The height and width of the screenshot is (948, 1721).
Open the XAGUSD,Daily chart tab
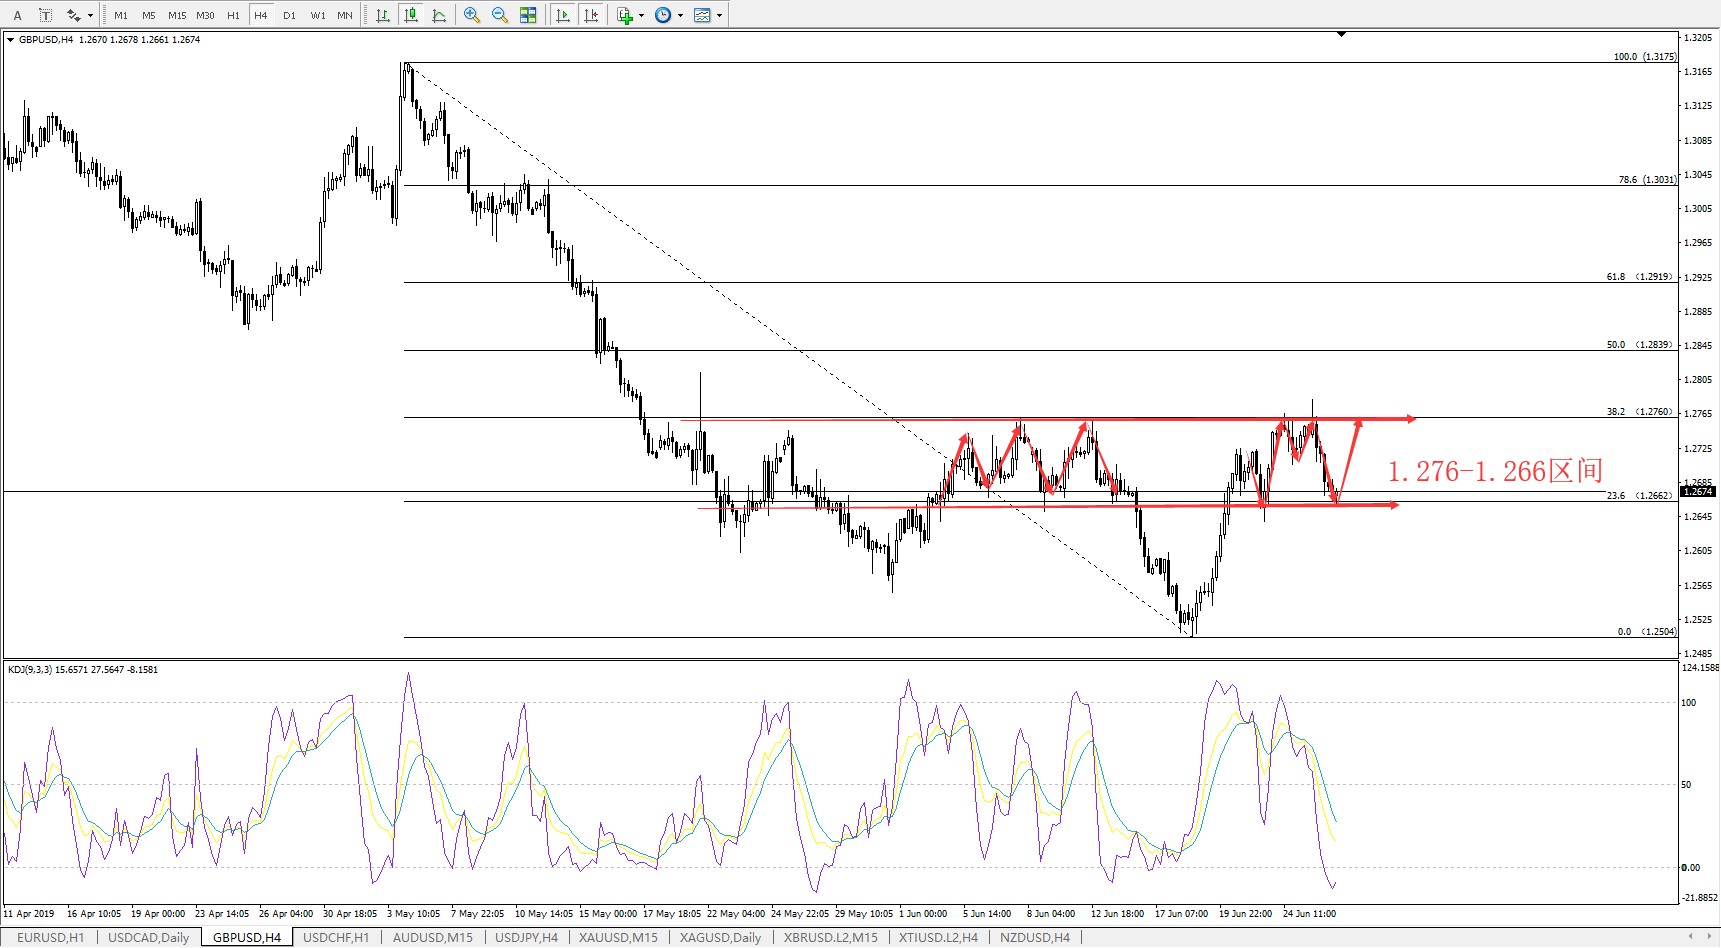[x=720, y=937]
